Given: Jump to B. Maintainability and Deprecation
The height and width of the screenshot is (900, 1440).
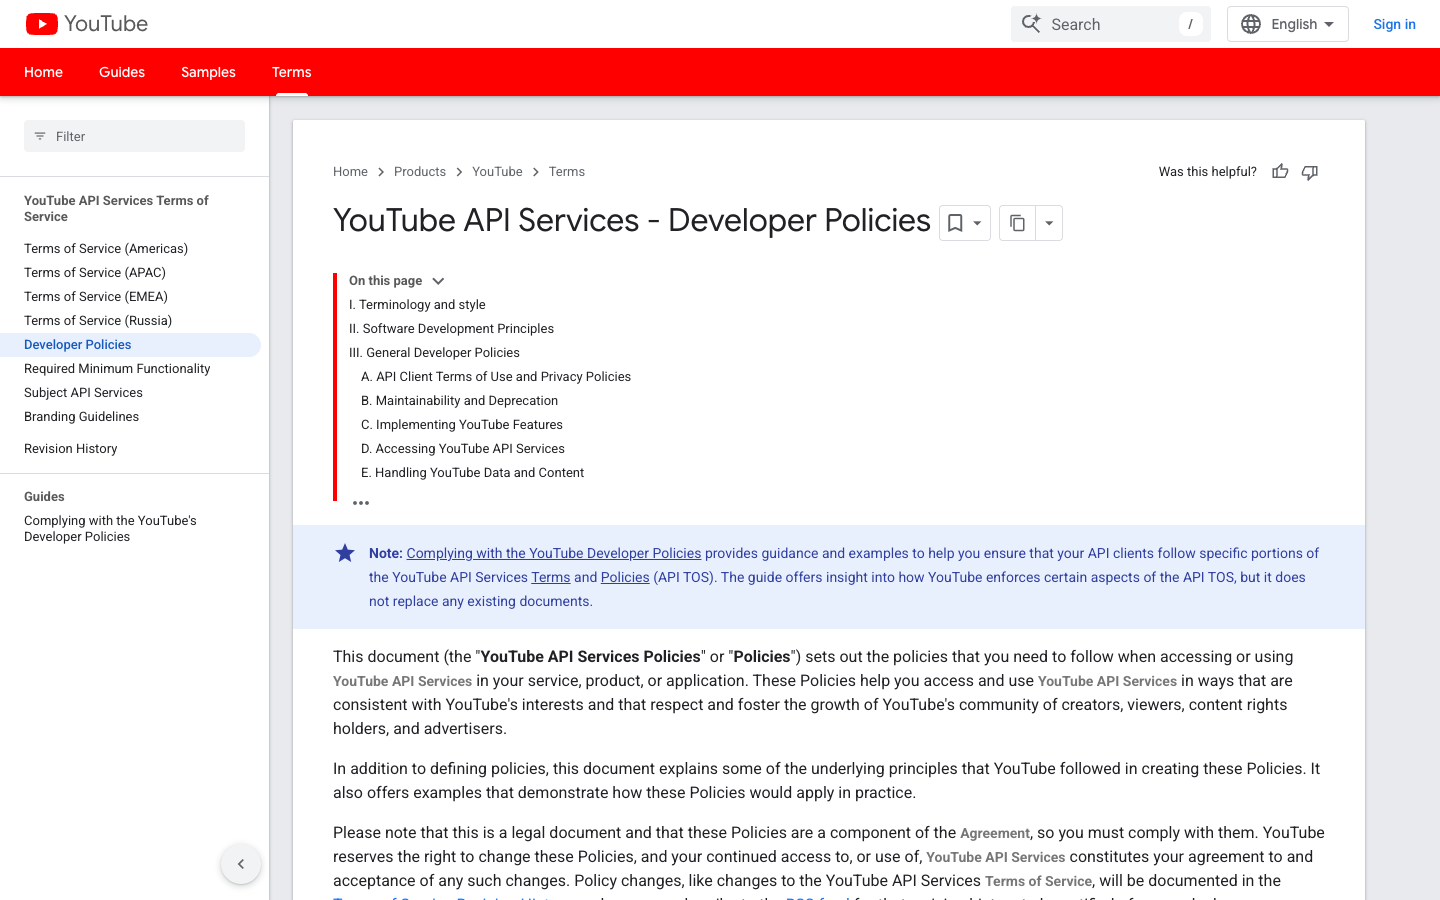Looking at the screenshot, I should [x=459, y=401].
